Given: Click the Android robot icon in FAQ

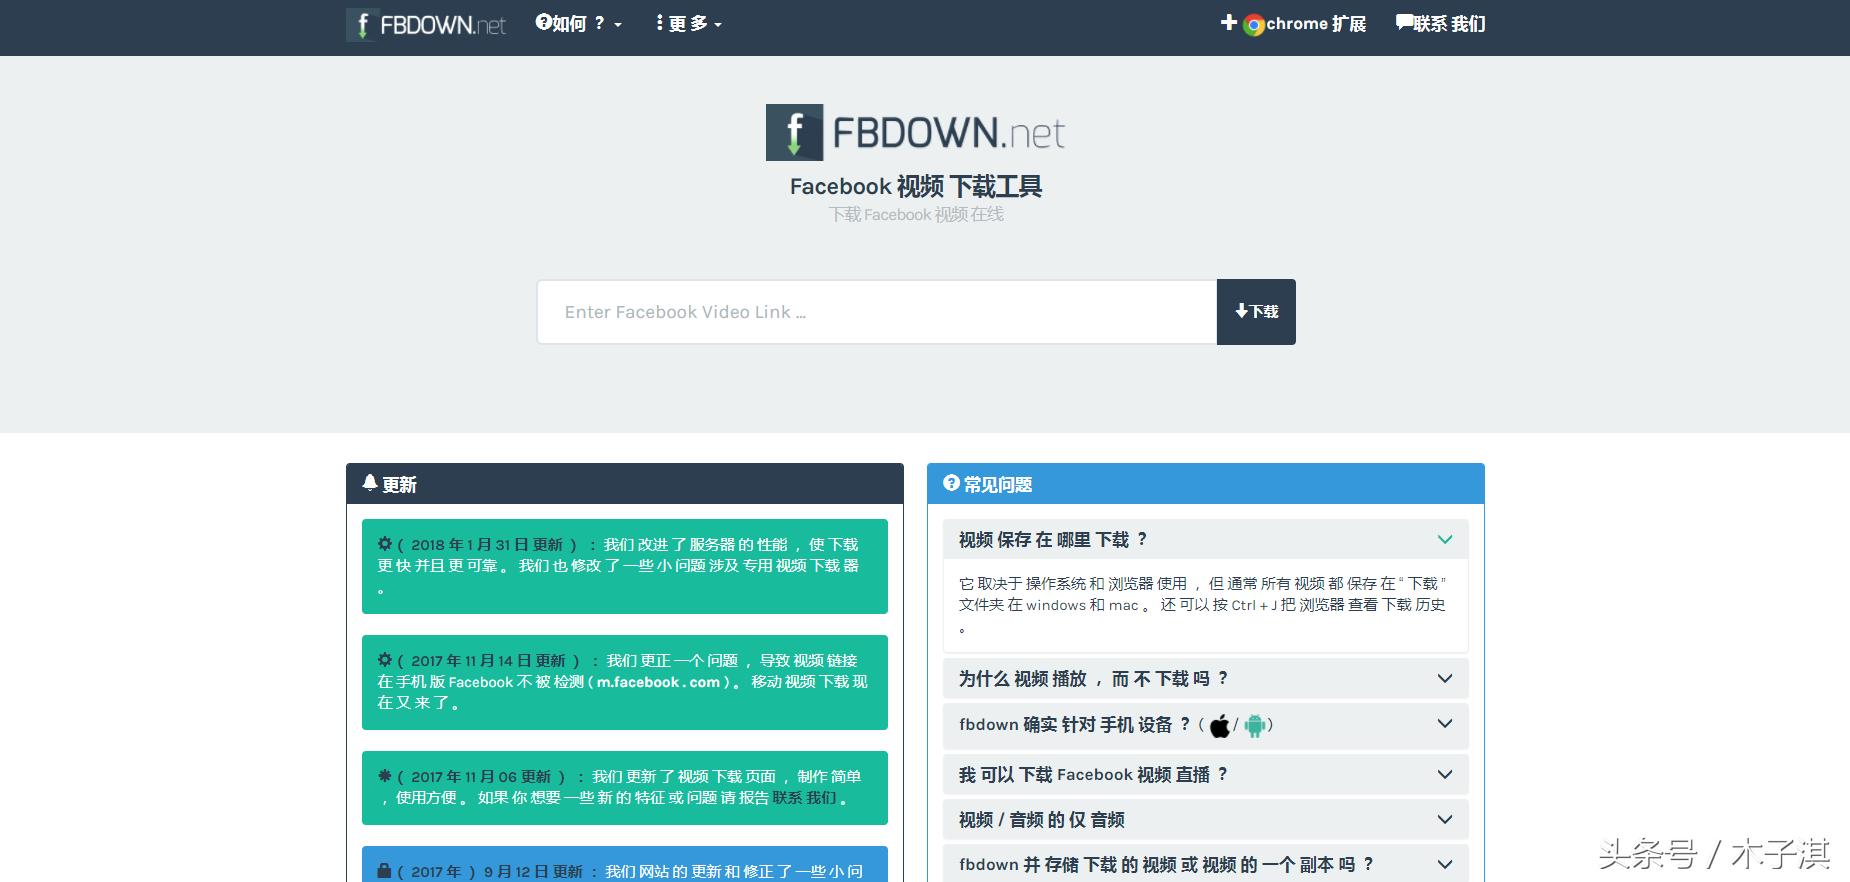Looking at the screenshot, I should 1255,726.
